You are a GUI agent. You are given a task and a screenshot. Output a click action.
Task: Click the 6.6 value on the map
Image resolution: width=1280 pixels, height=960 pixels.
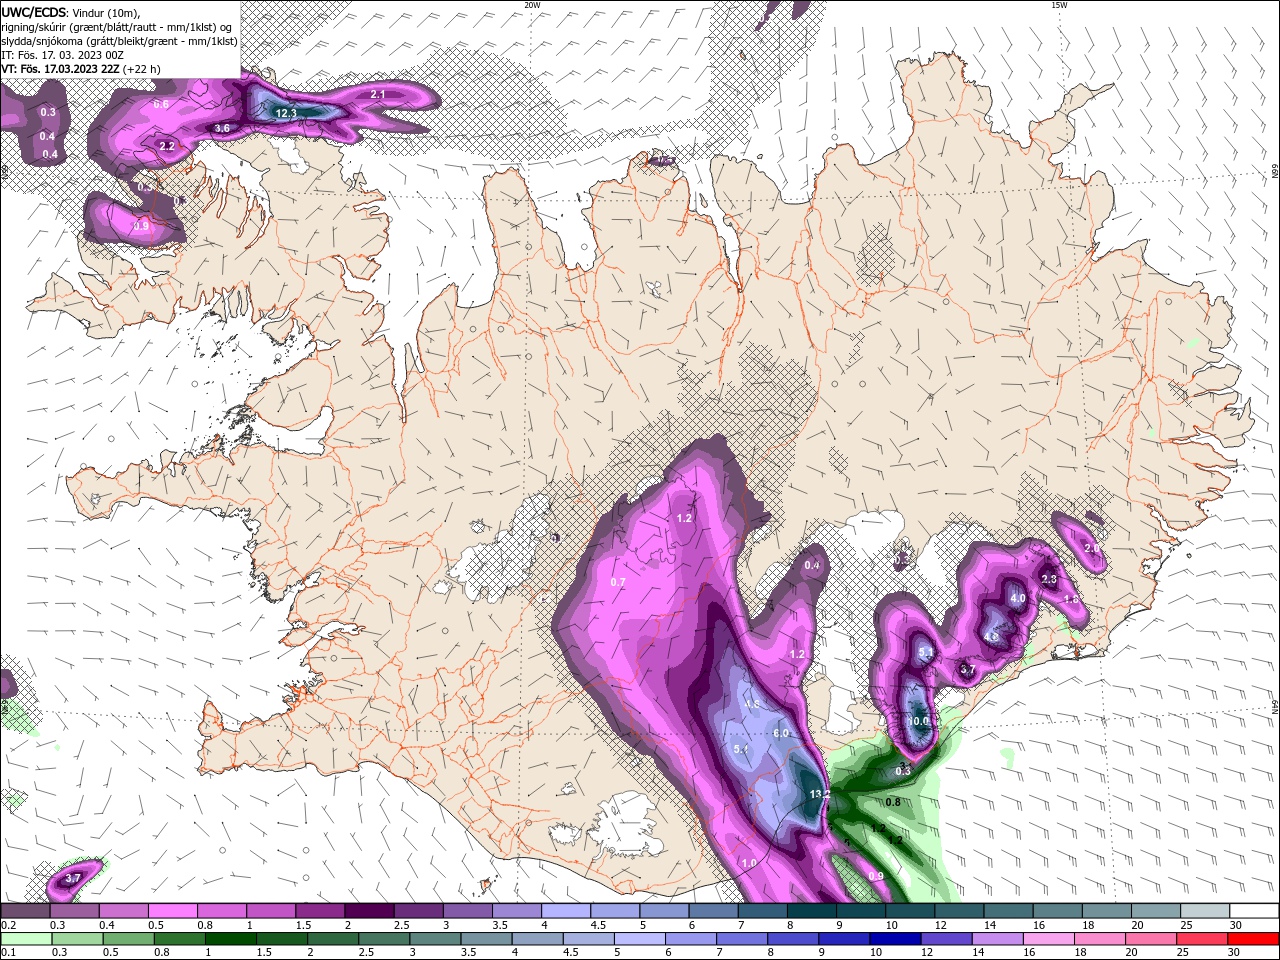(161, 104)
